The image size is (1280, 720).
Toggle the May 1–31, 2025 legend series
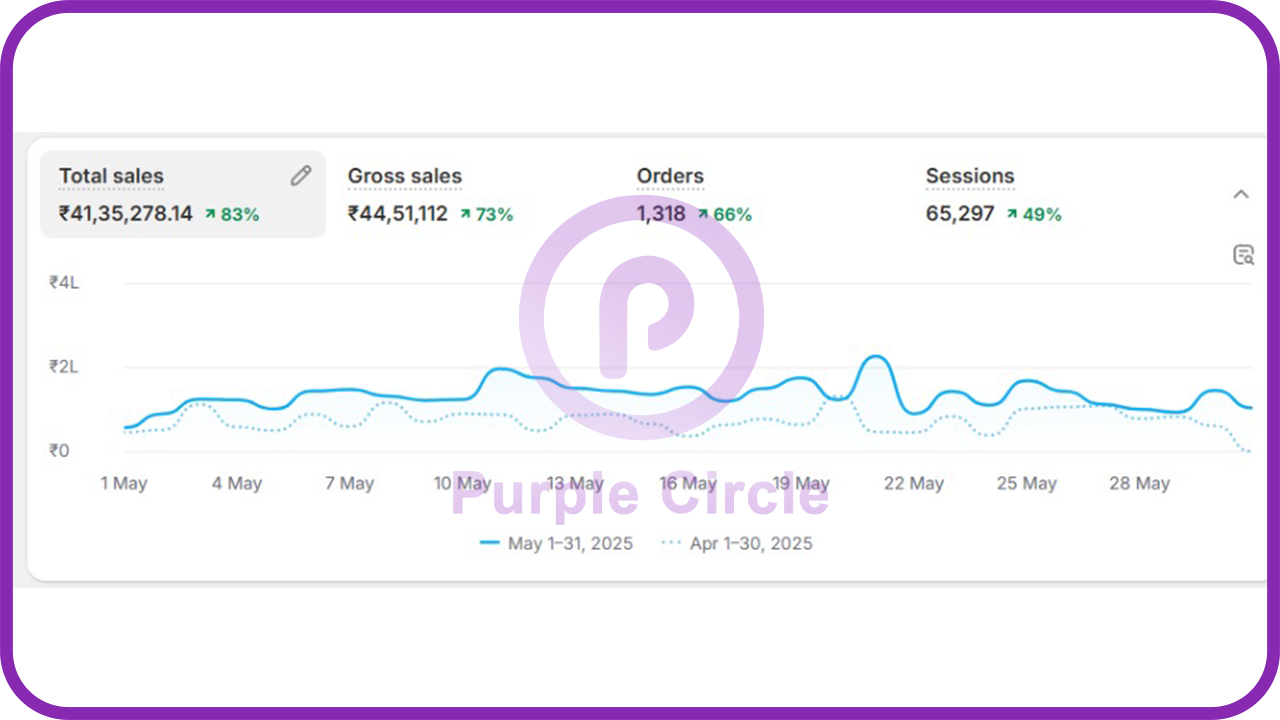click(557, 544)
